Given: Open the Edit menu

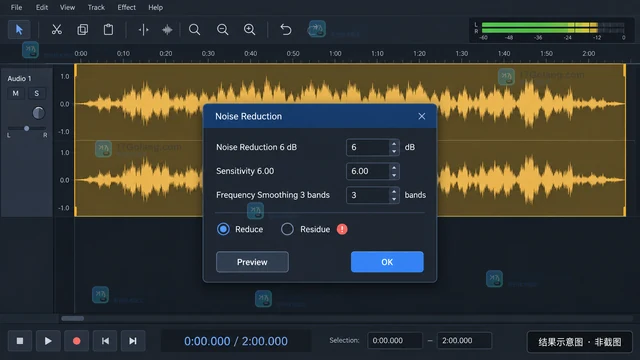Looking at the screenshot, I should [42, 7].
